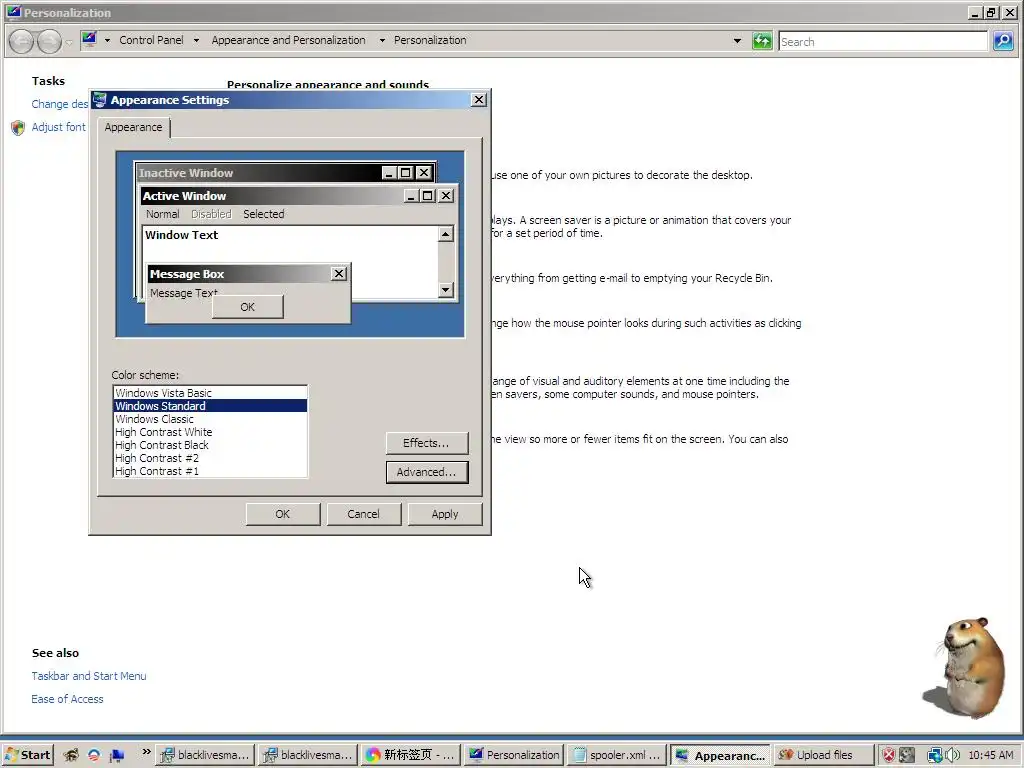Open the recent pages arrow beside Forward
This screenshot has width=1024, height=768.
pyautogui.click(x=69, y=42)
